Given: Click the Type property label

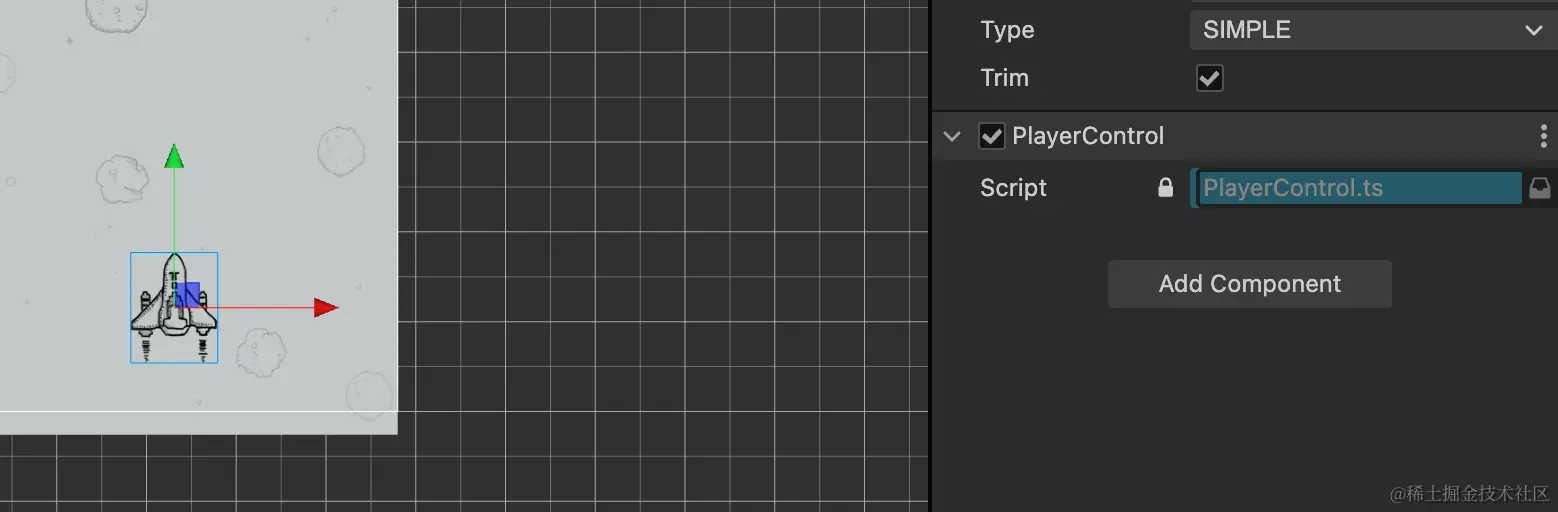Looking at the screenshot, I should [1007, 30].
